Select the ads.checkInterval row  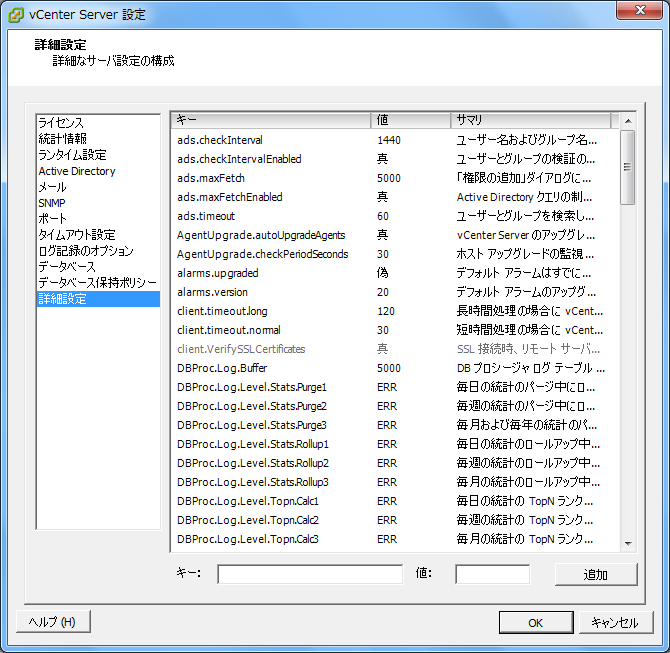395,140
